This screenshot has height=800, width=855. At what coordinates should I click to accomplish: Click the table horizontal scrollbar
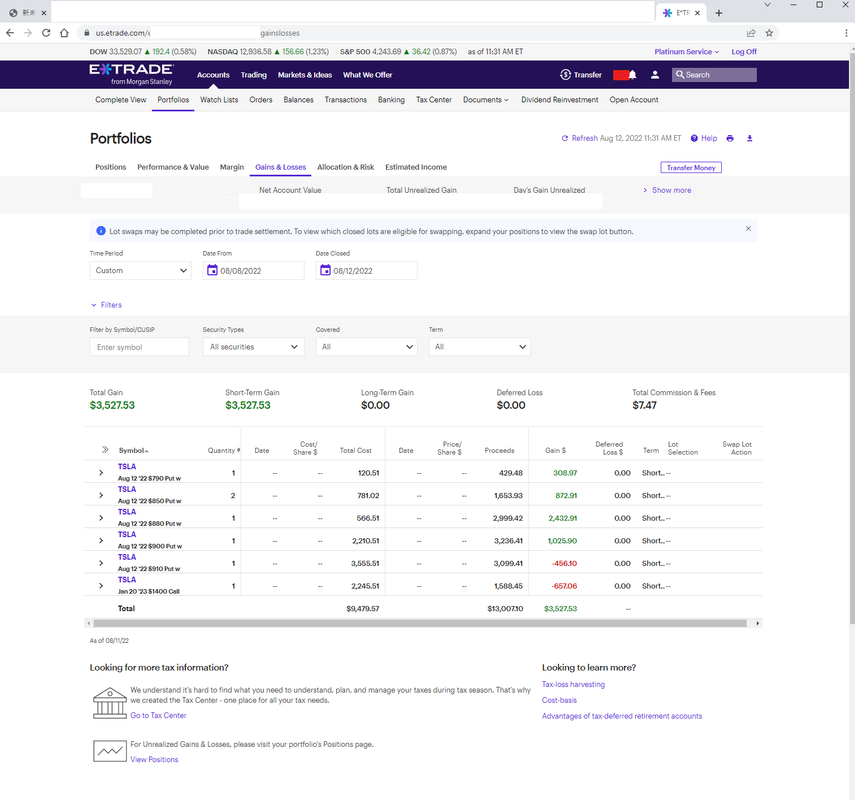420,623
